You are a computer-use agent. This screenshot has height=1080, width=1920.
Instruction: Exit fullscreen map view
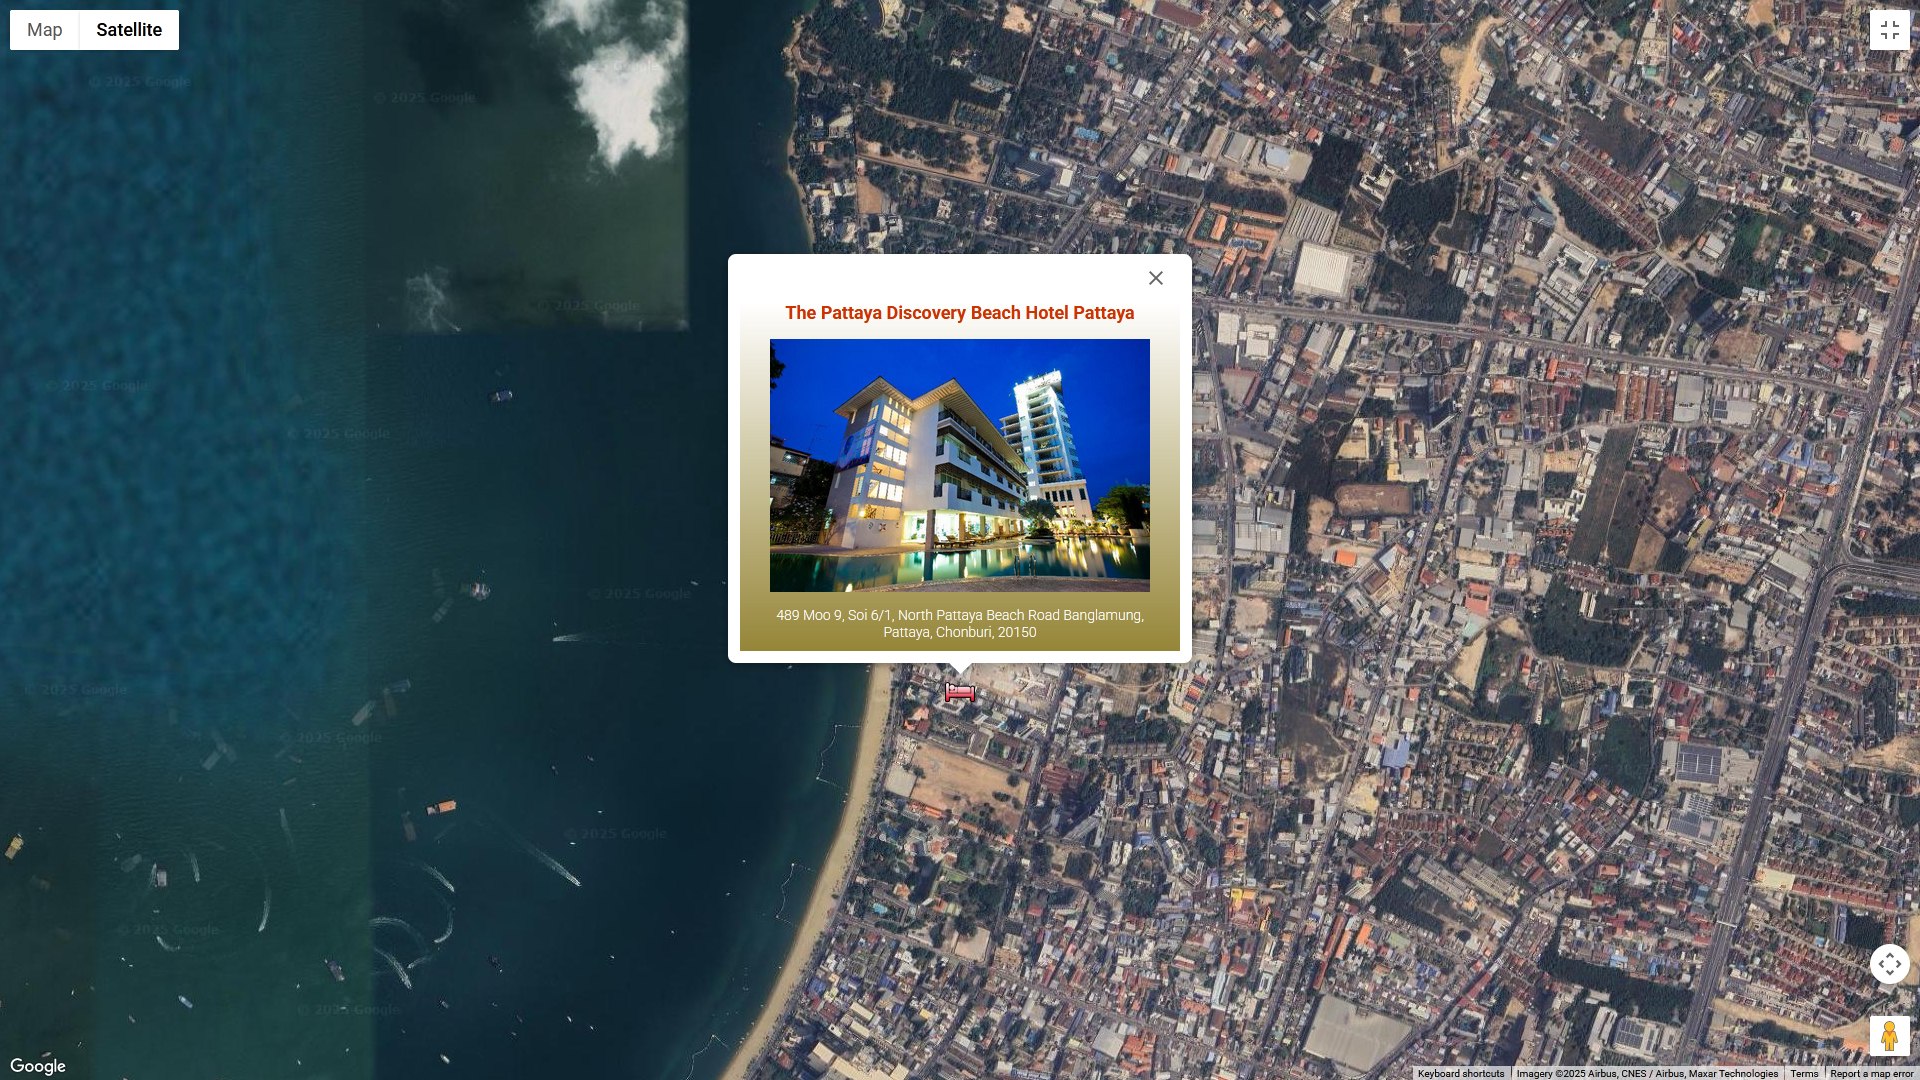point(1889,30)
